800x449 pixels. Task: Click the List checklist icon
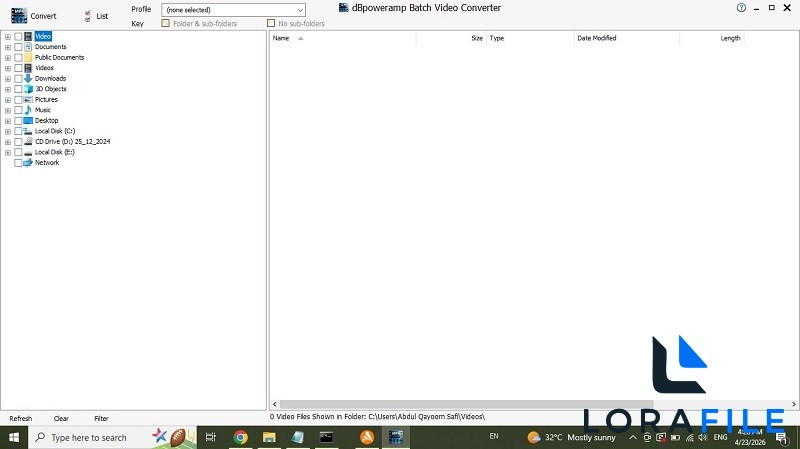88,16
